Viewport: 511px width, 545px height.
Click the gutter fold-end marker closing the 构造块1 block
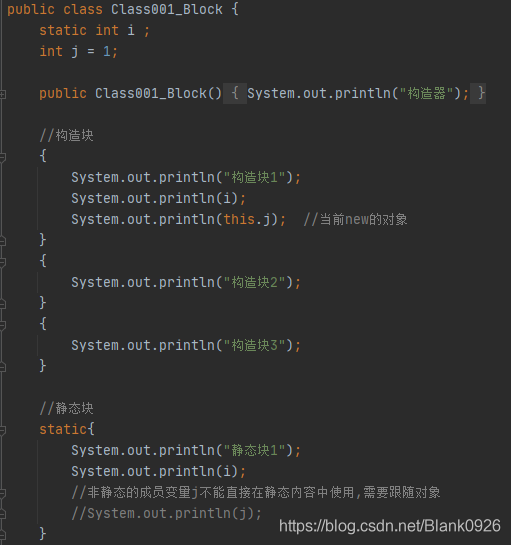point(2,241)
